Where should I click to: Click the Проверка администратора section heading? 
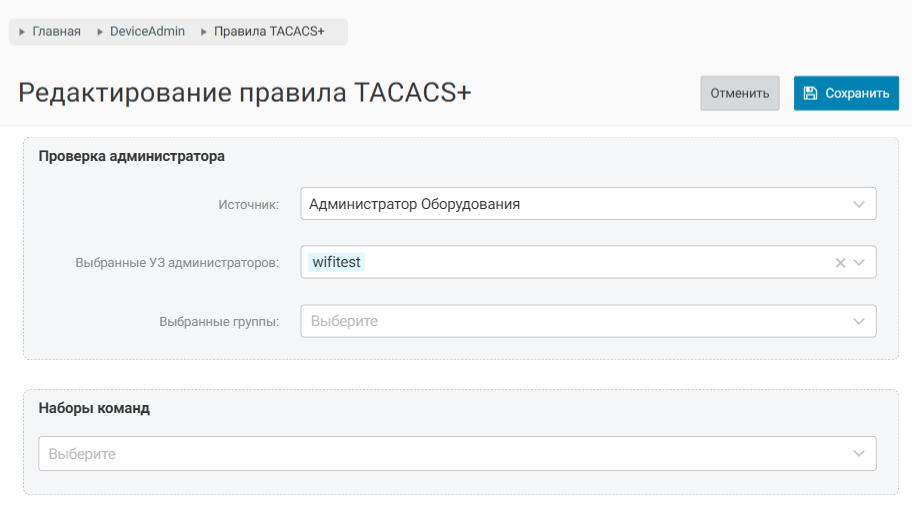131,156
